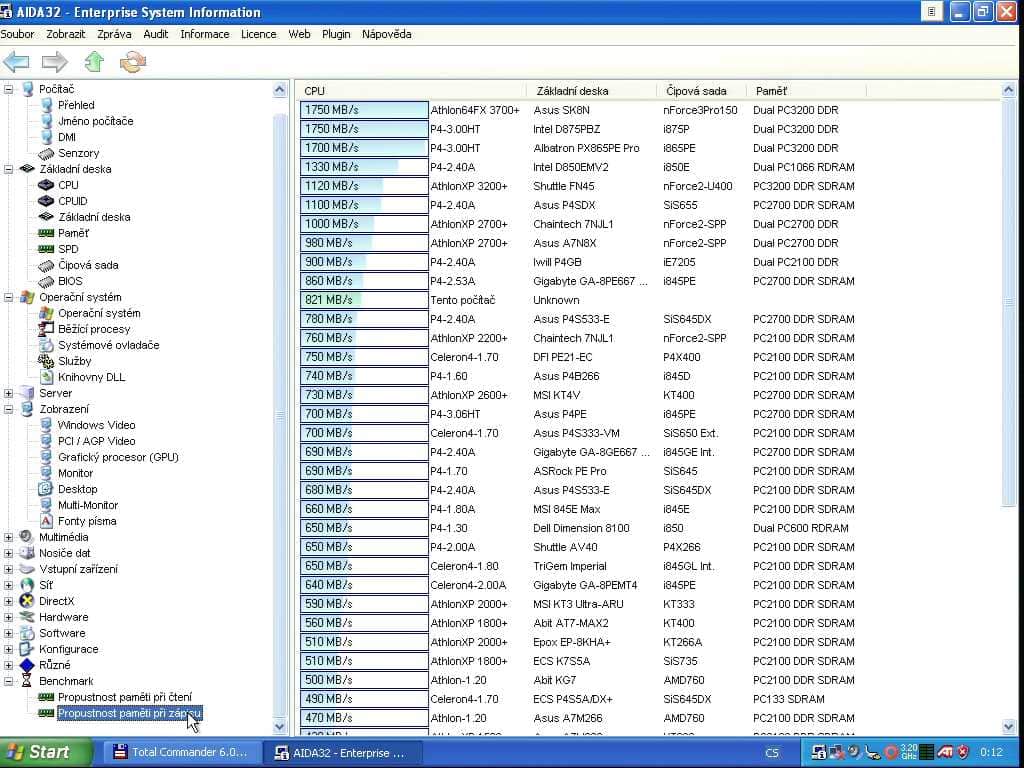
Task: Select the Jméno počítače tree item
Action: point(95,121)
